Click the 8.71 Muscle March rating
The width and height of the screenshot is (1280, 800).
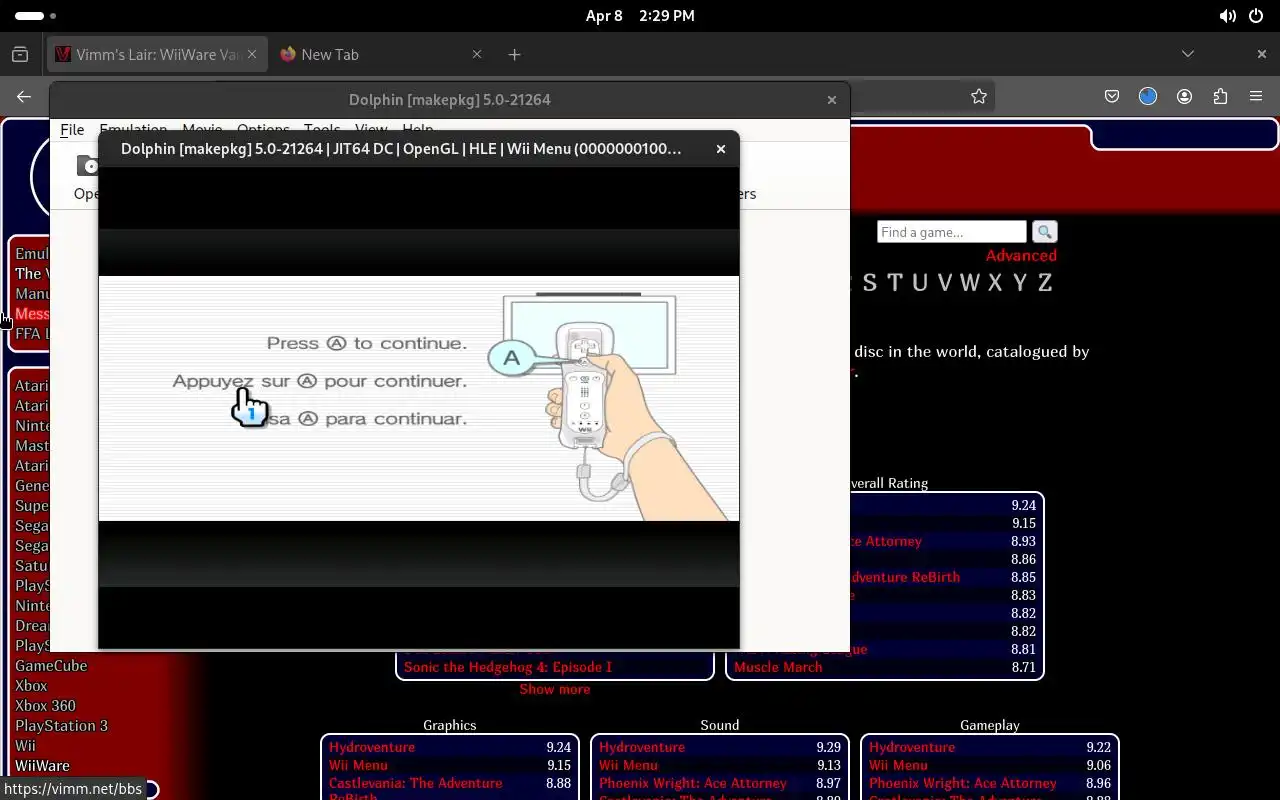1023,667
